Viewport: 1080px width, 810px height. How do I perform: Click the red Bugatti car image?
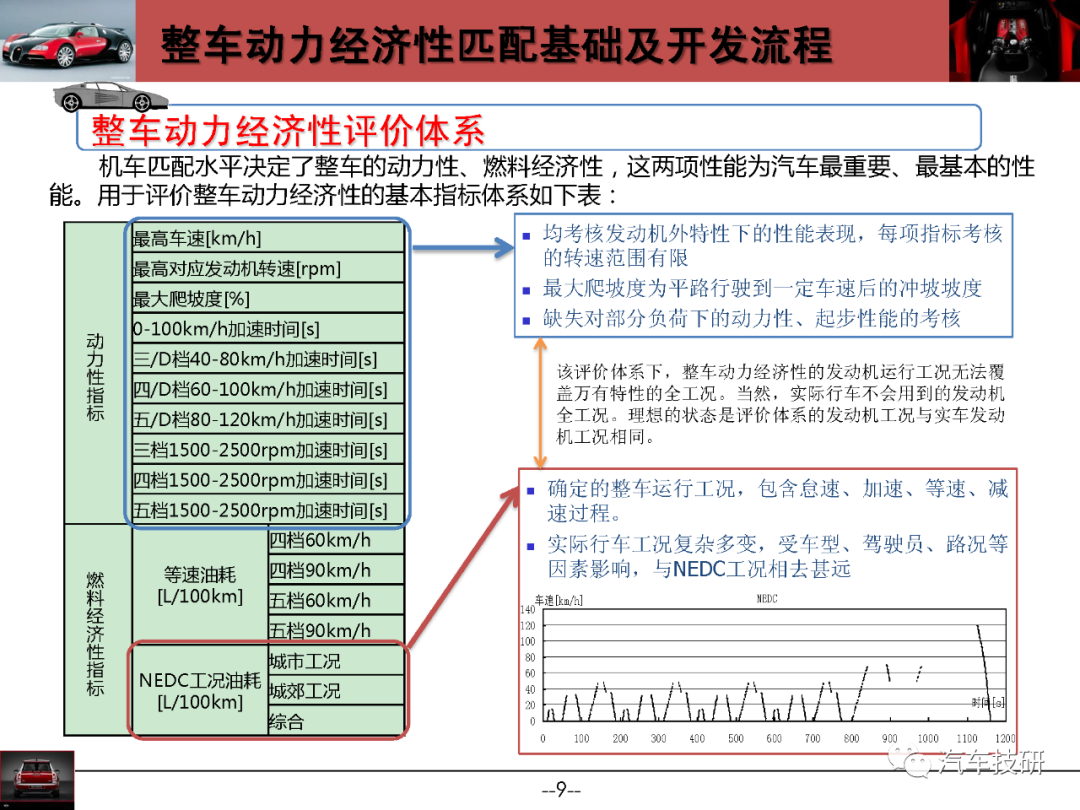click(68, 40)
